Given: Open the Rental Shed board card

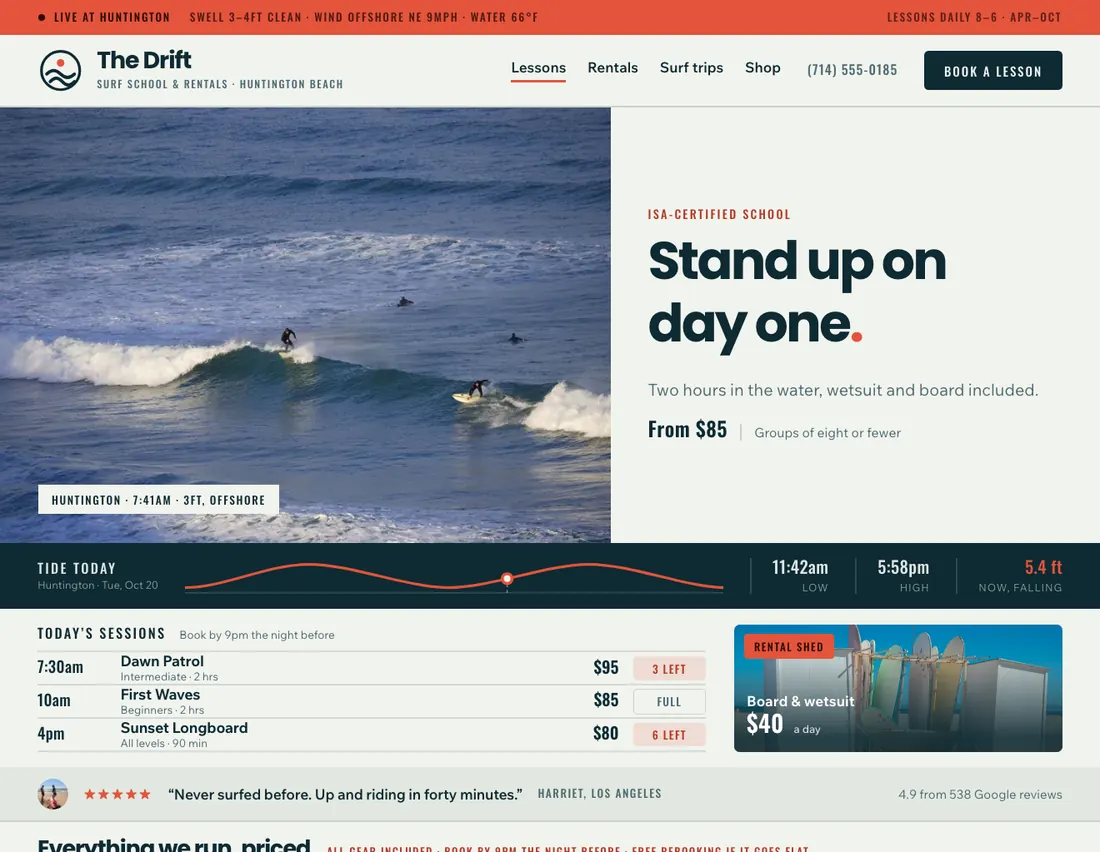Looking at the screenshot, I should click(x=898, y=688).
